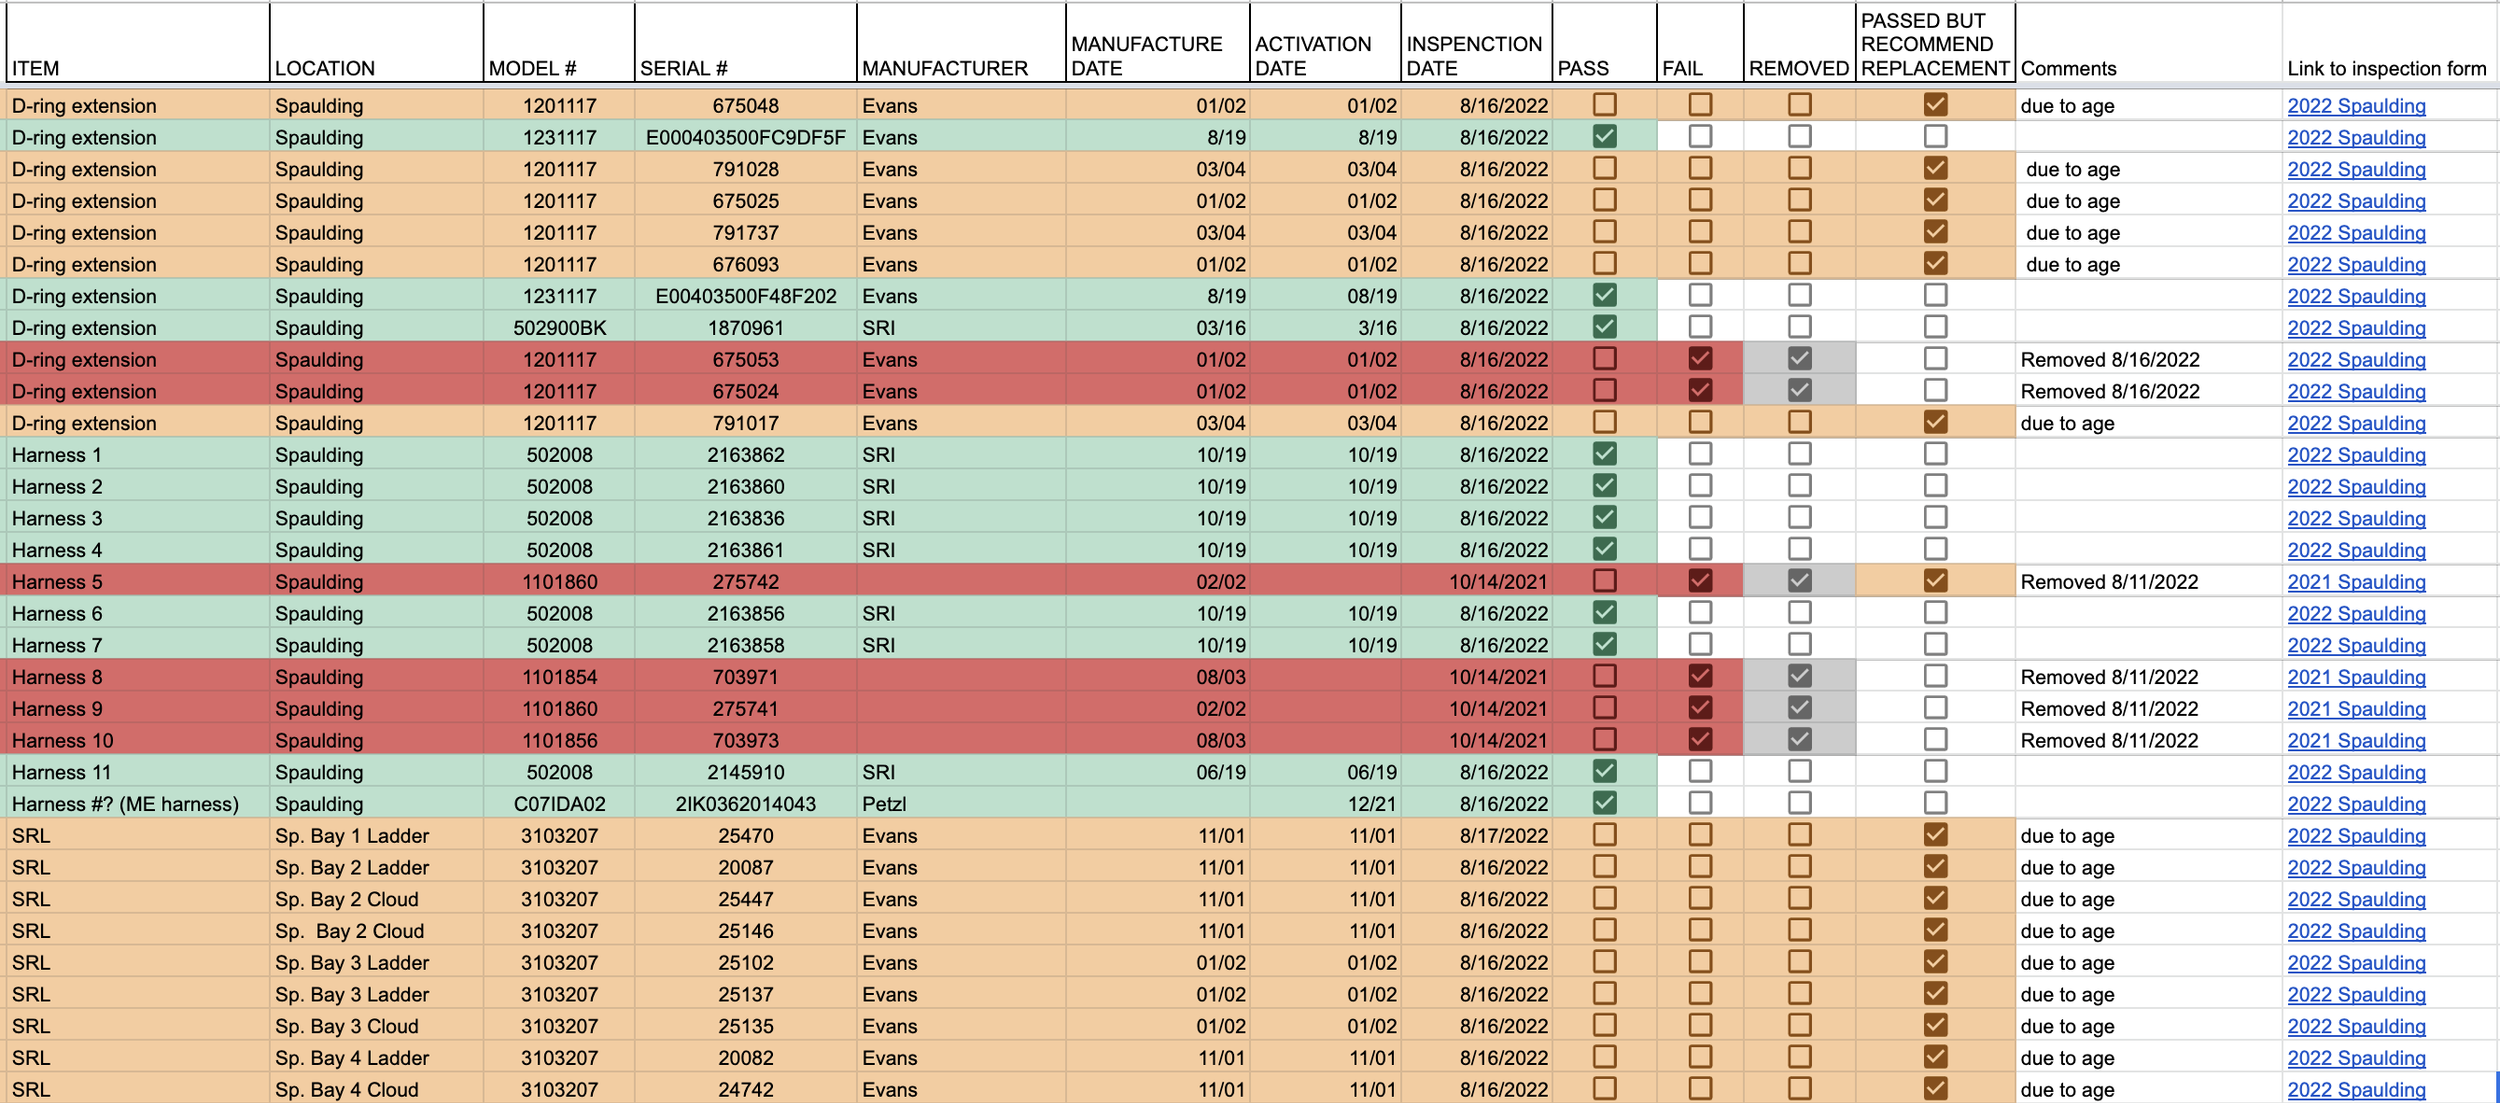Select the Link to inspection form header
The image size is (2500, 1103).
coord(2389,43)
